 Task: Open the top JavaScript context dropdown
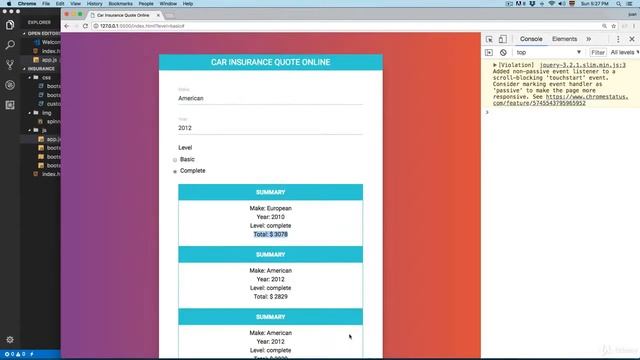point(549,53)
